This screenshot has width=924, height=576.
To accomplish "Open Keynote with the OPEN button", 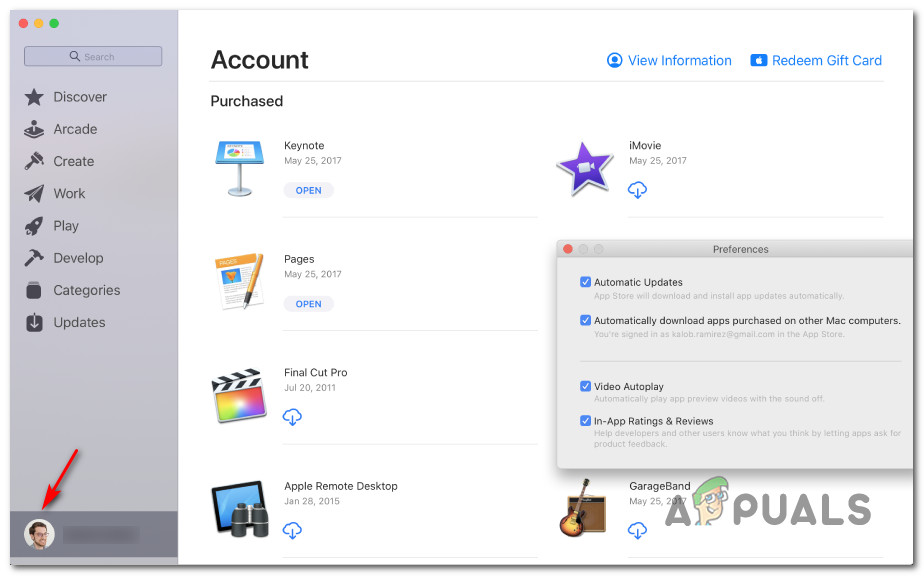I will (309, 190).
